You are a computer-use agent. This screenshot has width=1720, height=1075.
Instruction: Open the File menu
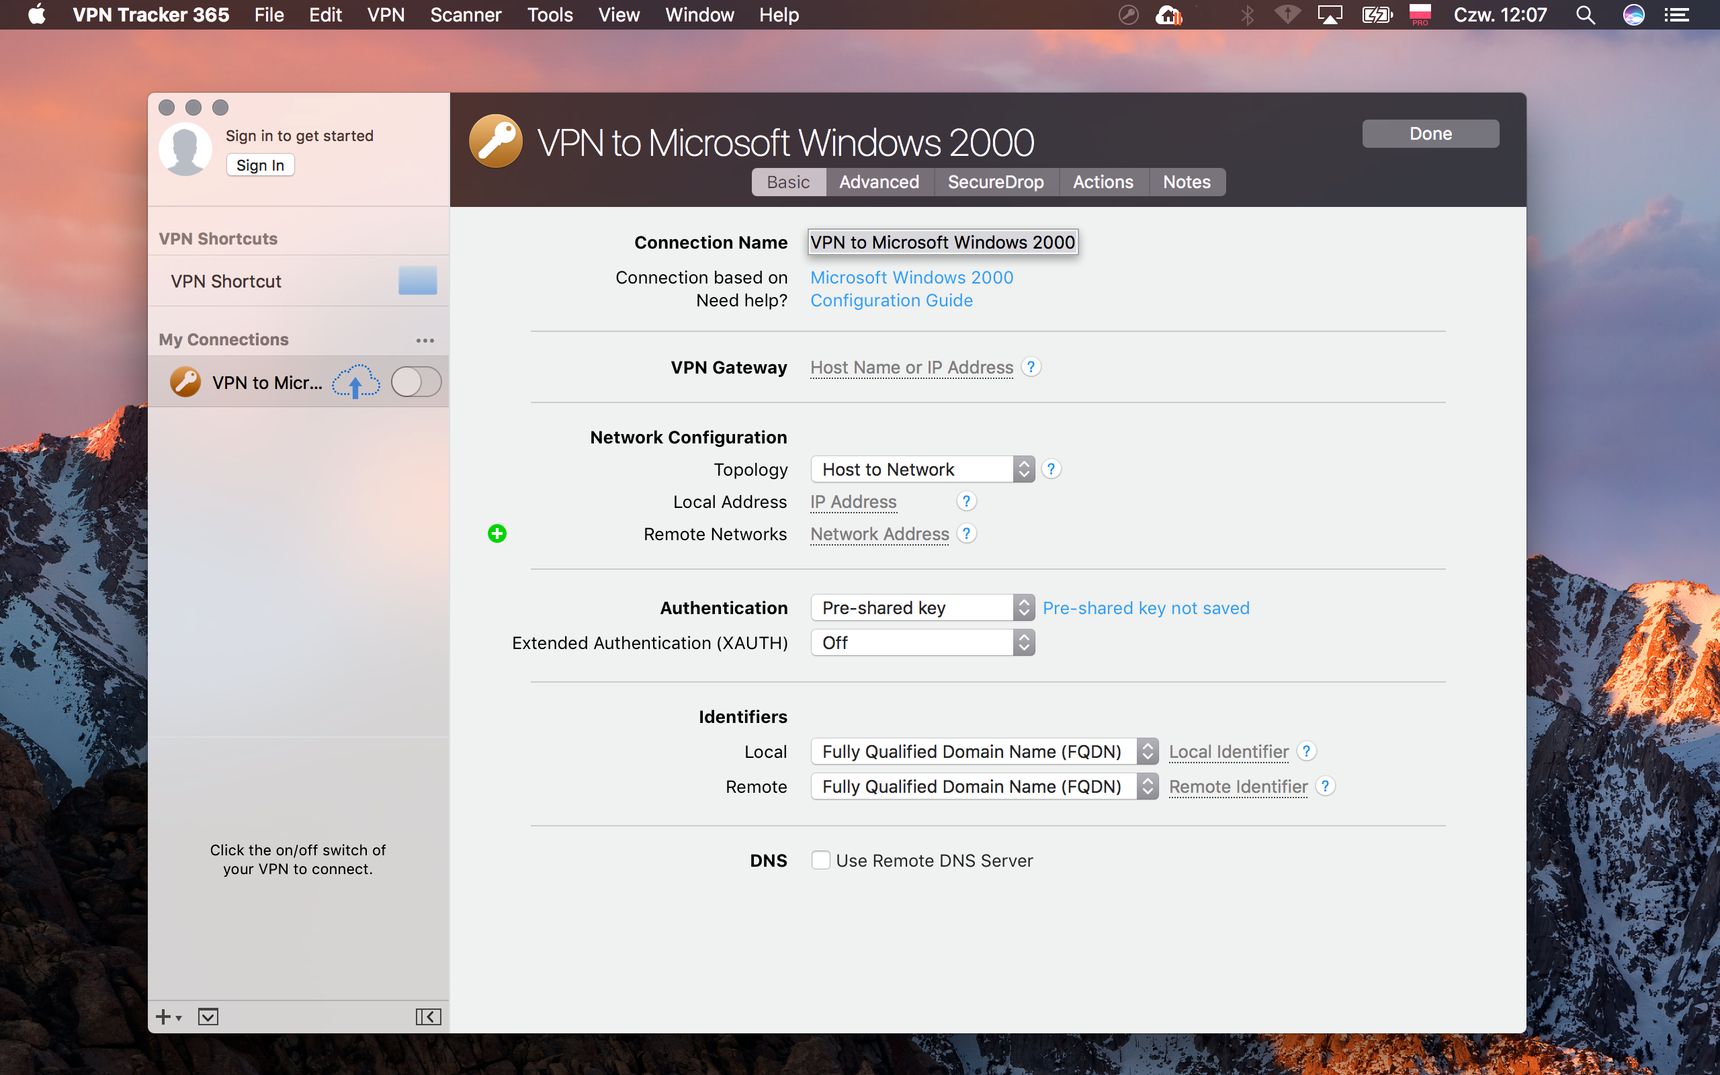tap(269, 15)
